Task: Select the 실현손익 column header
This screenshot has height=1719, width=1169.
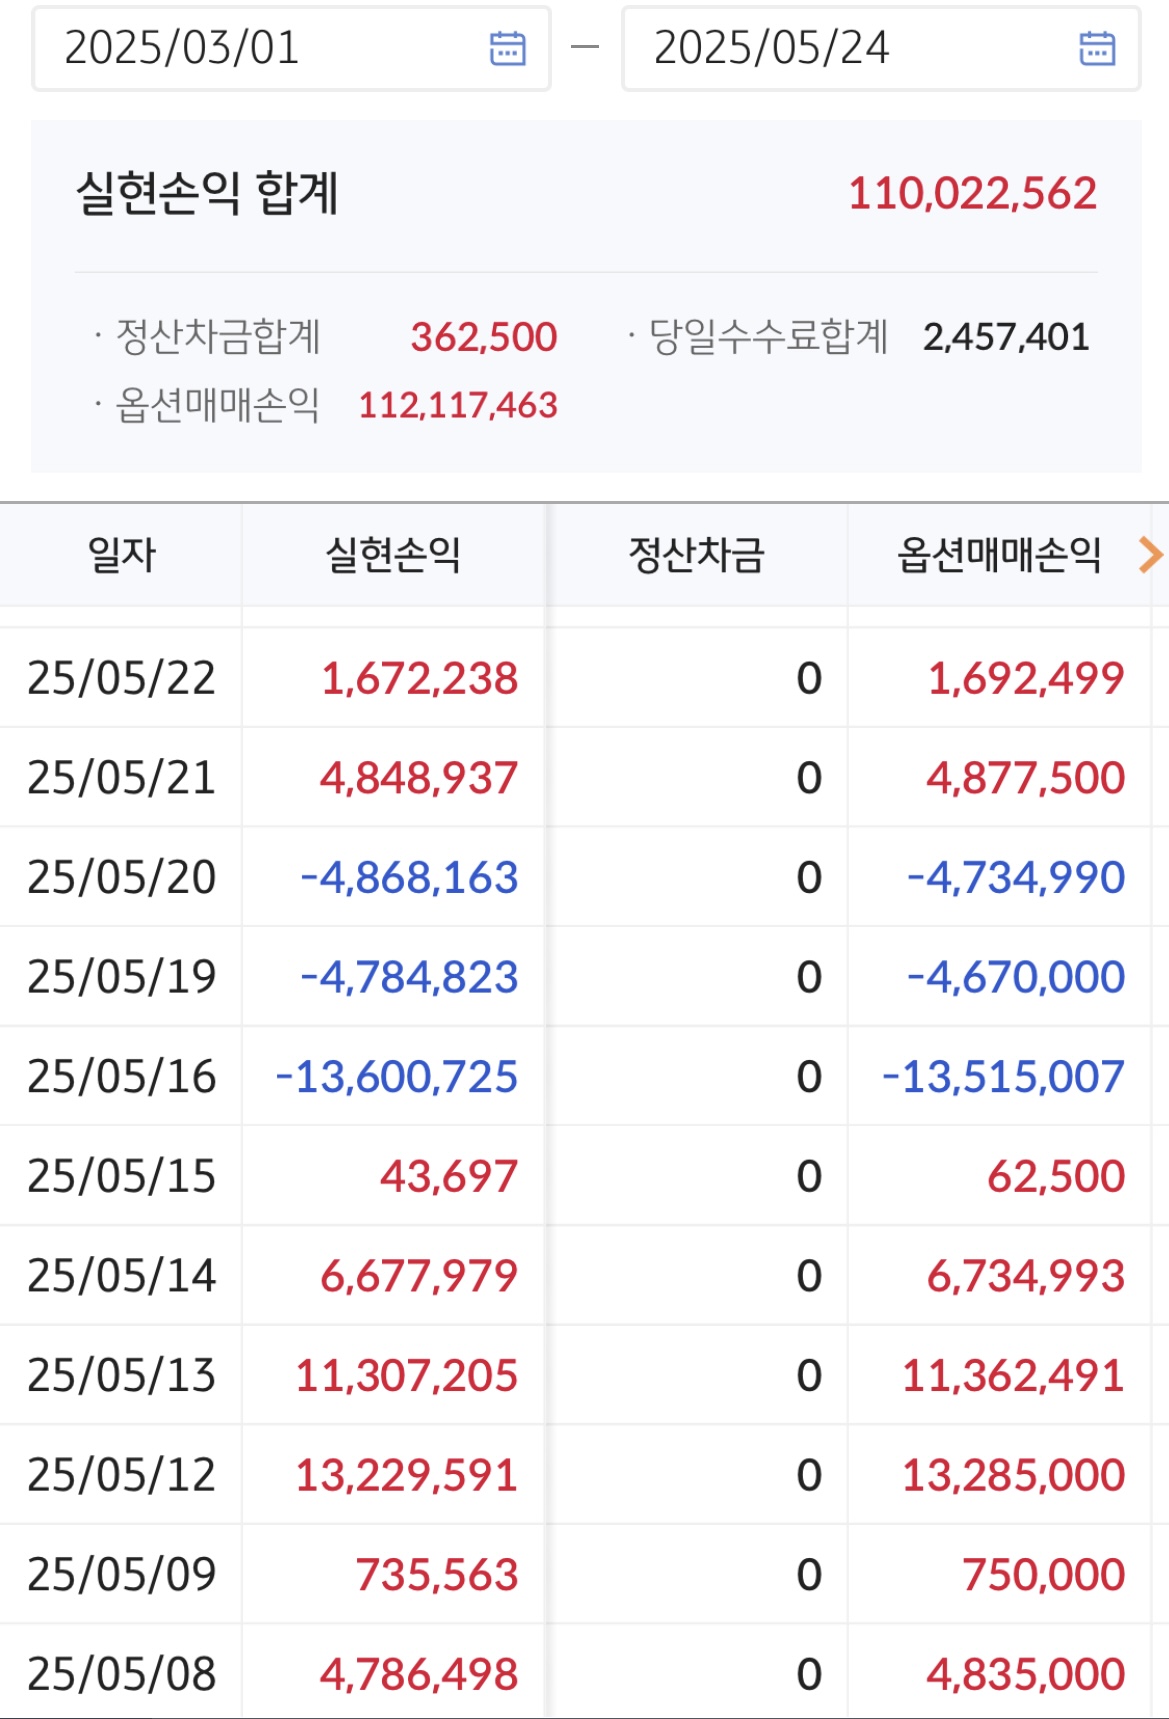Action: 393,555
